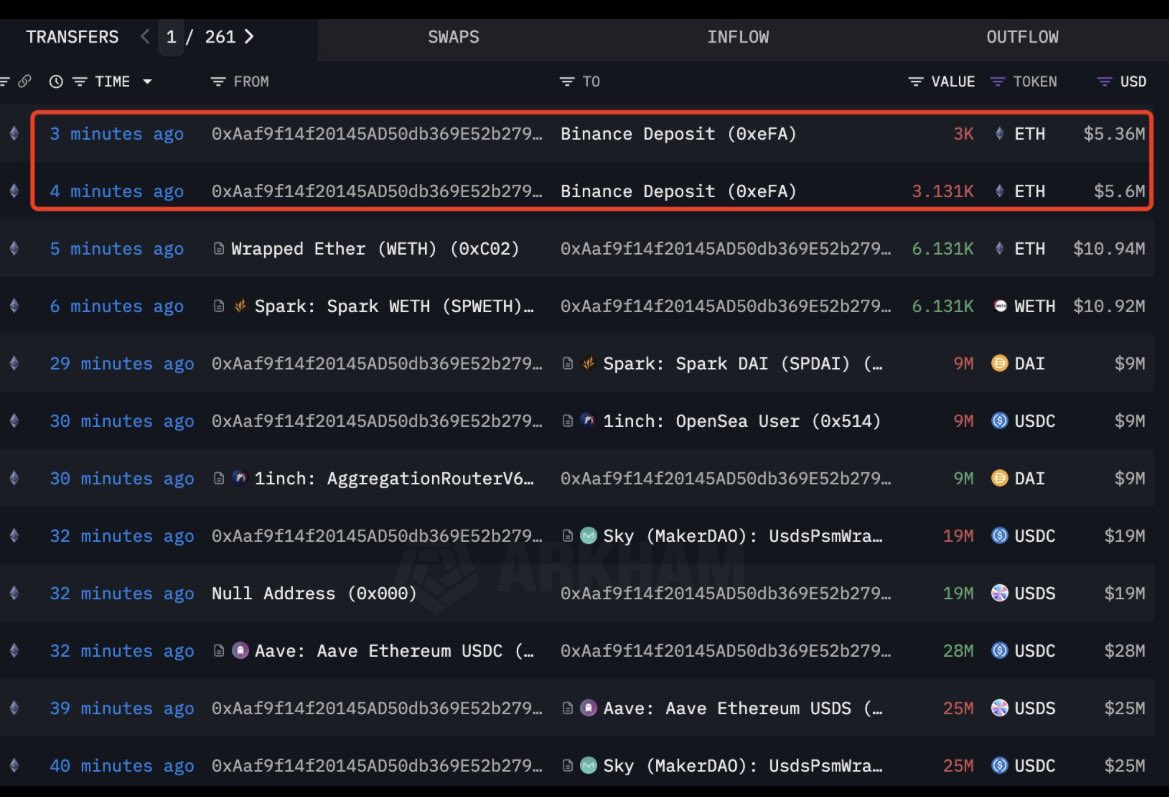1169x797 pixels.
Task: Click Spark: Spark DAI (SPDAI) recipient
Action: 743,364
